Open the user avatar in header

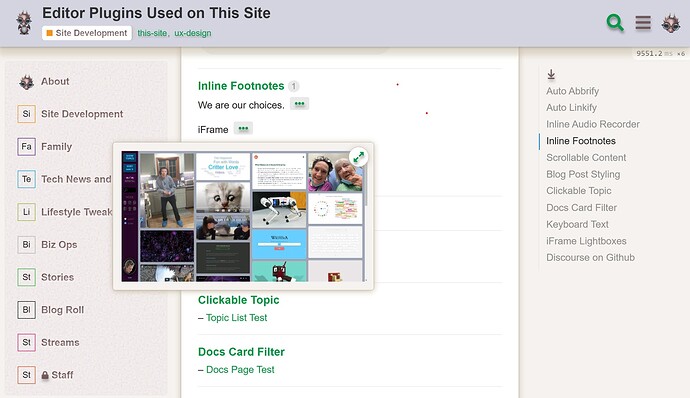(x=671, y=23)
